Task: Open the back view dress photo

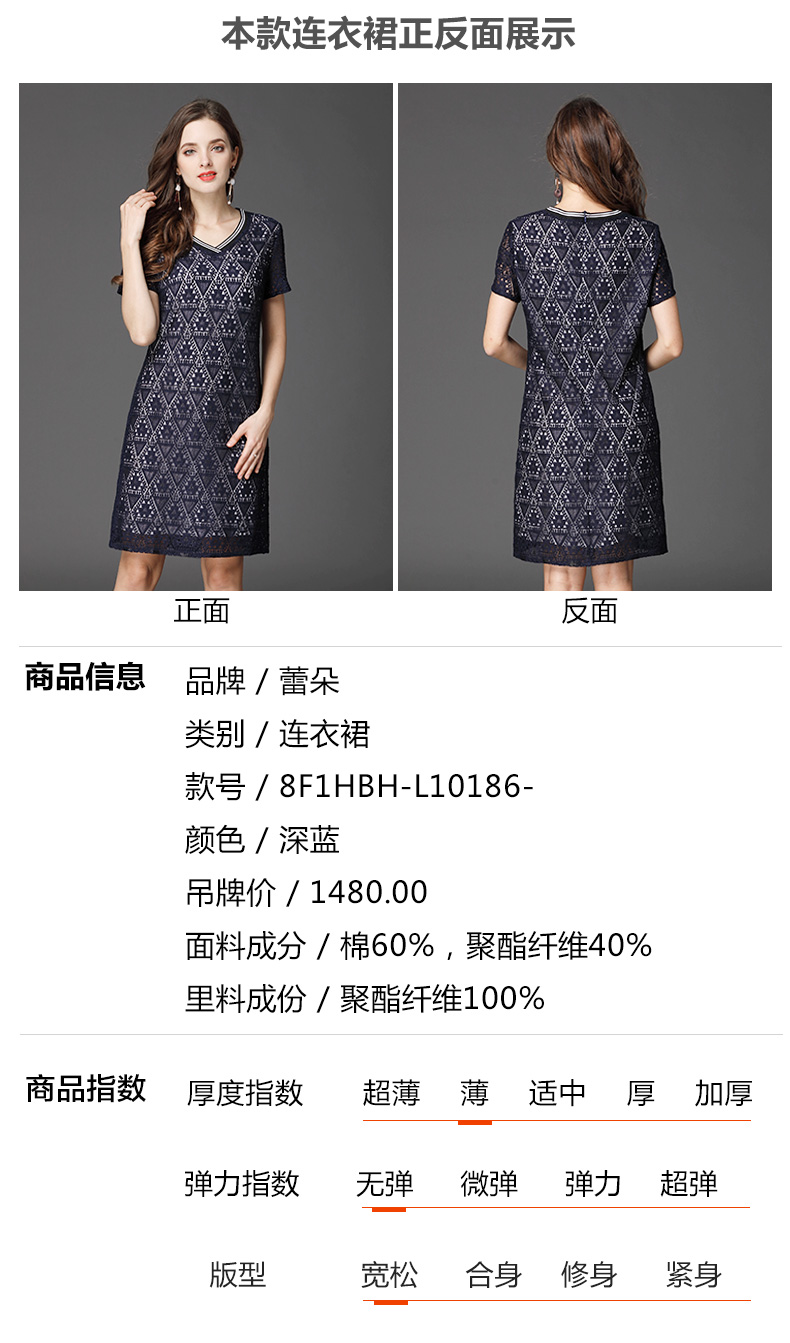Action: coord(585,337)
